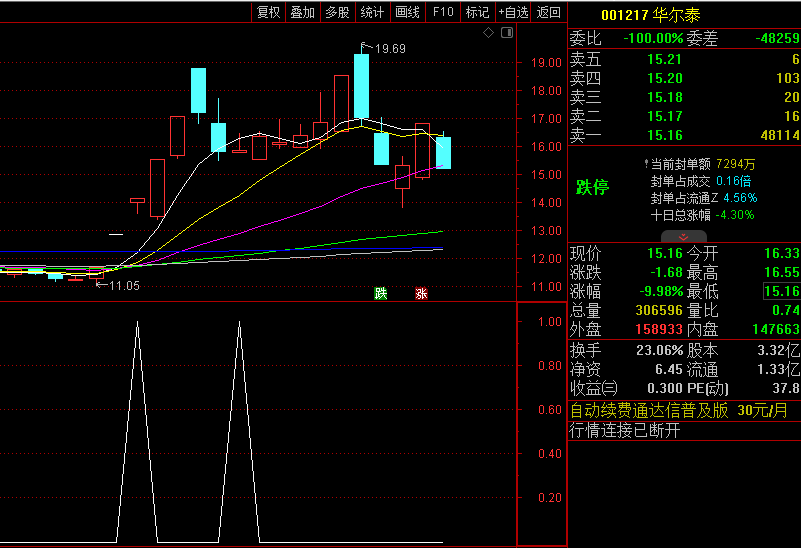The image size is (801, 548).
Task: Toggle the side panel layout icon
Action: [507, 33]
